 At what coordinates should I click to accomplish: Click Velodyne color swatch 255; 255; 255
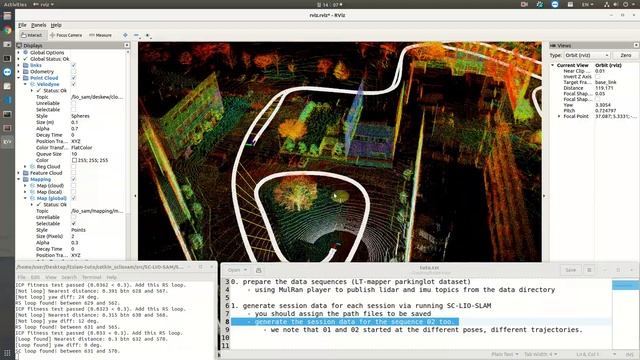[74, 160]
